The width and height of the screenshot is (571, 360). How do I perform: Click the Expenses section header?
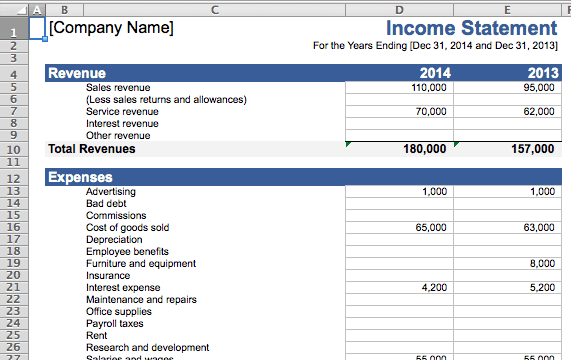click(x=80, y=177)
